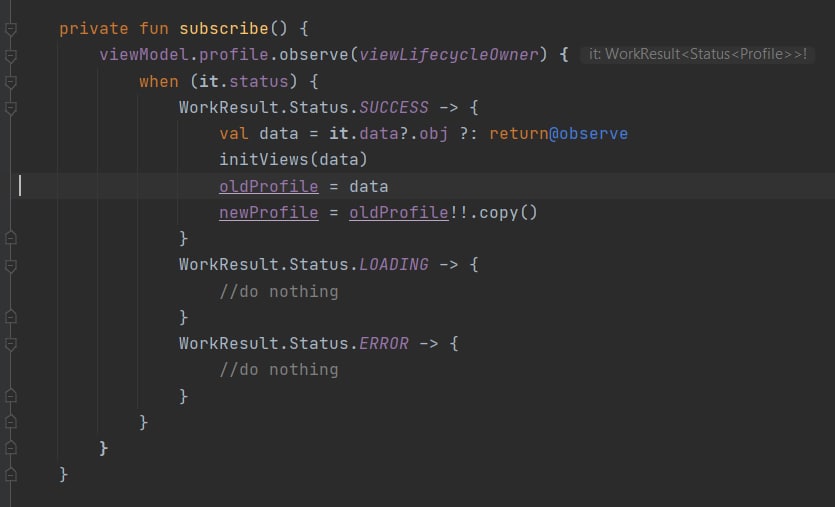
Task: Click the 'fun' keyword
Action: tap(154, 28)
